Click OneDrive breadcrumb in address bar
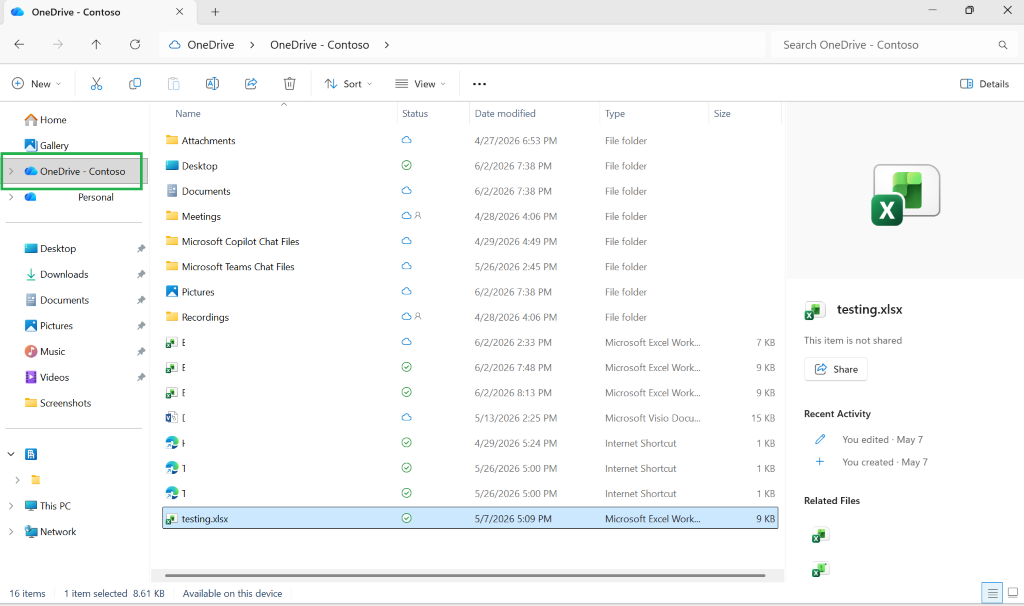Screen dimensions: 1024x606 (x=210, y=44)
